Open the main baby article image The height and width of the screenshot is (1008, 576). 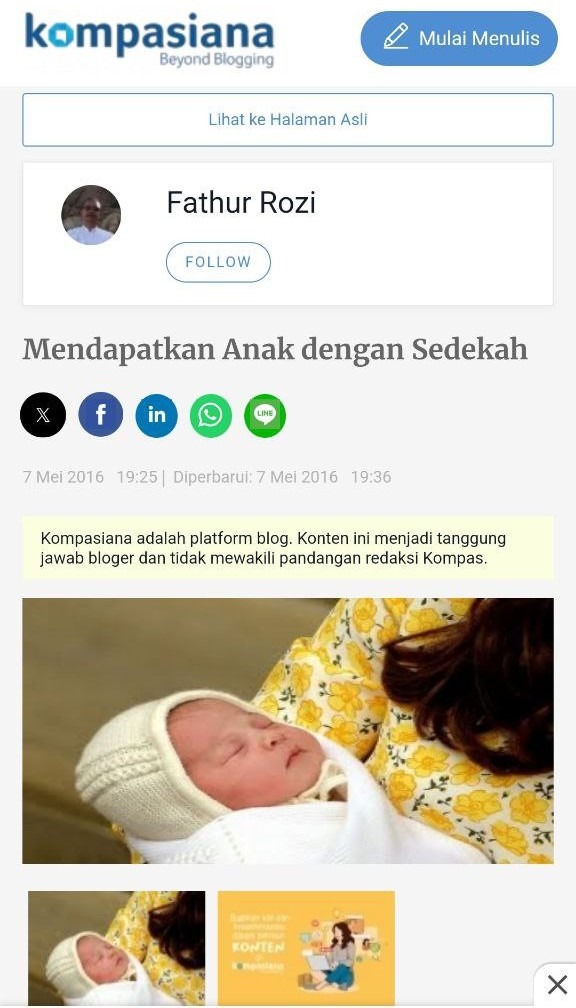288,731
